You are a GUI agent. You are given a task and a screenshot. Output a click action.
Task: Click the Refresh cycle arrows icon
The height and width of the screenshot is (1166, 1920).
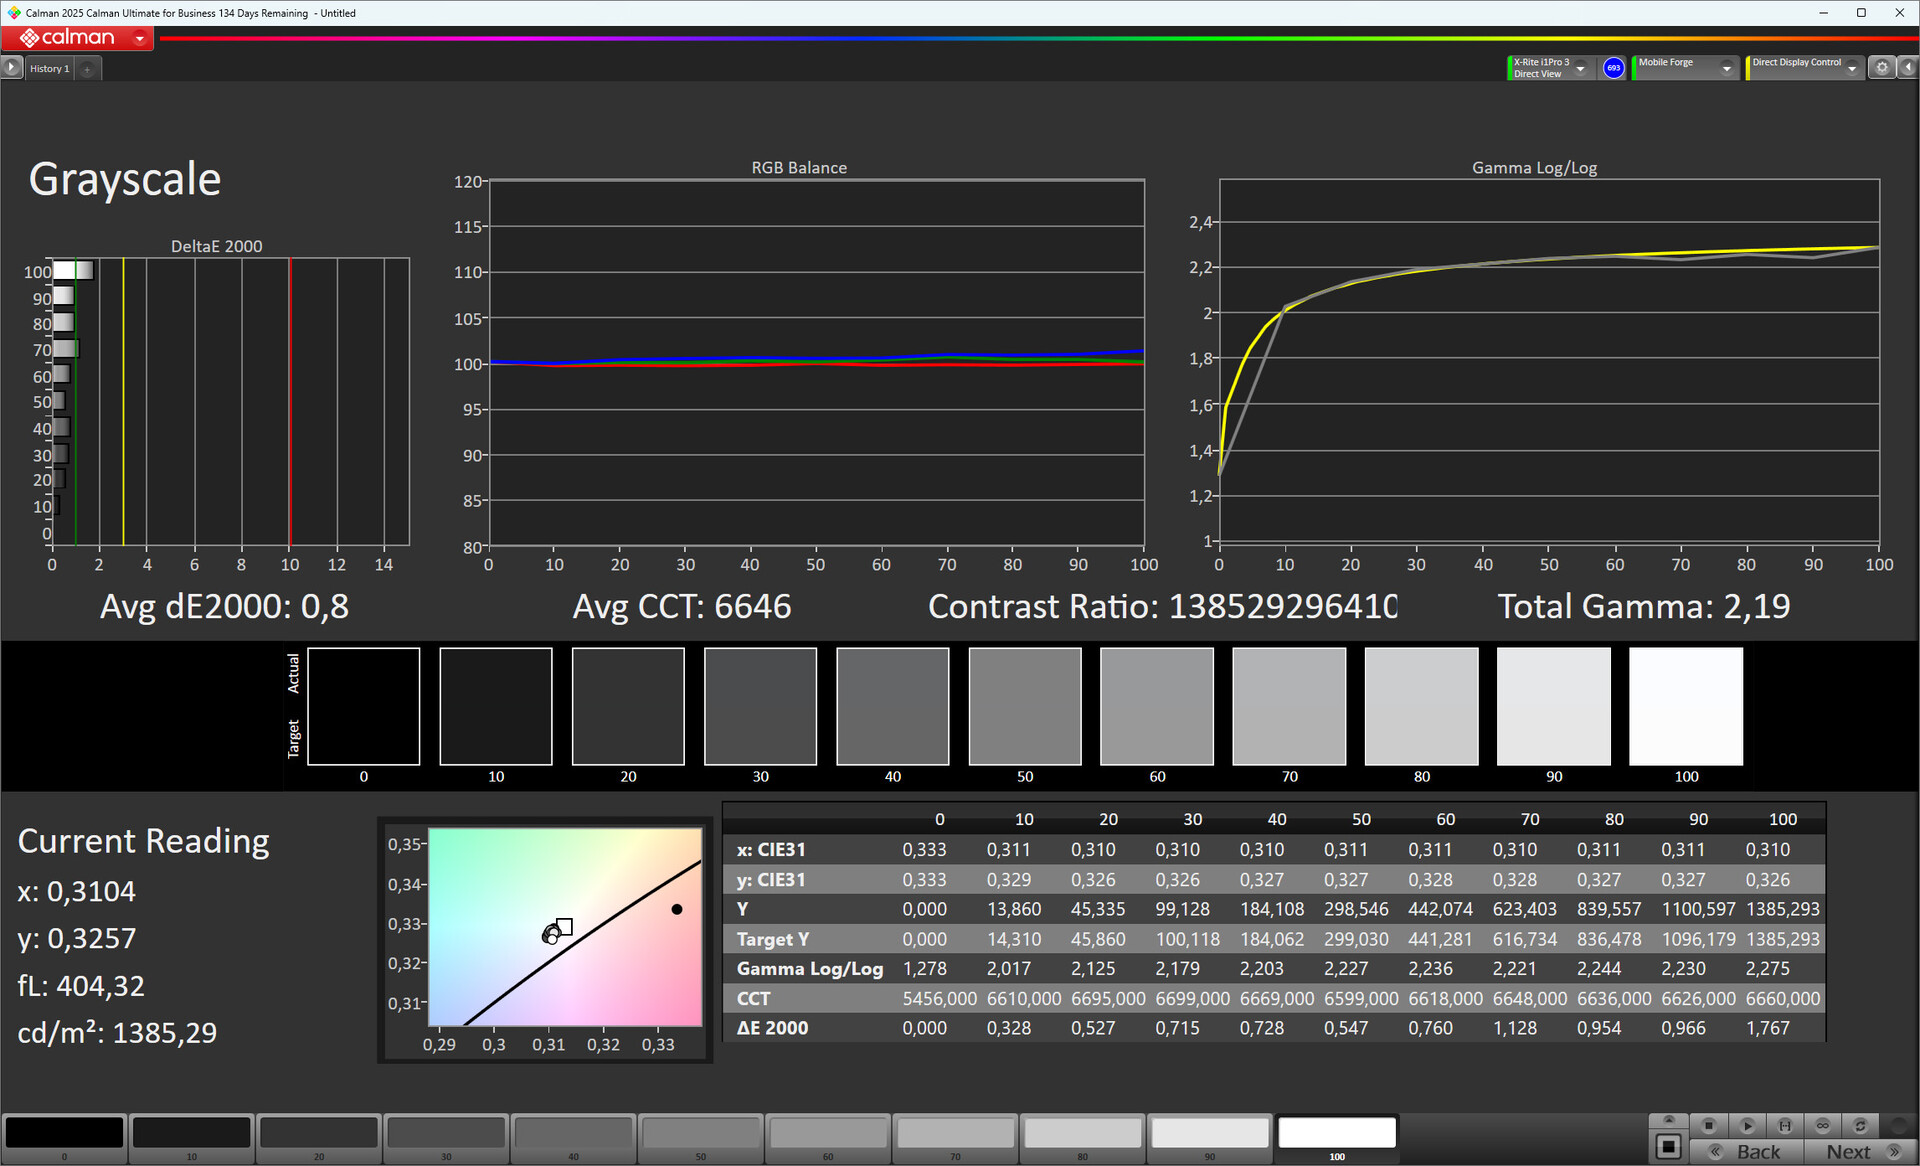(x=1860, y=1125)
